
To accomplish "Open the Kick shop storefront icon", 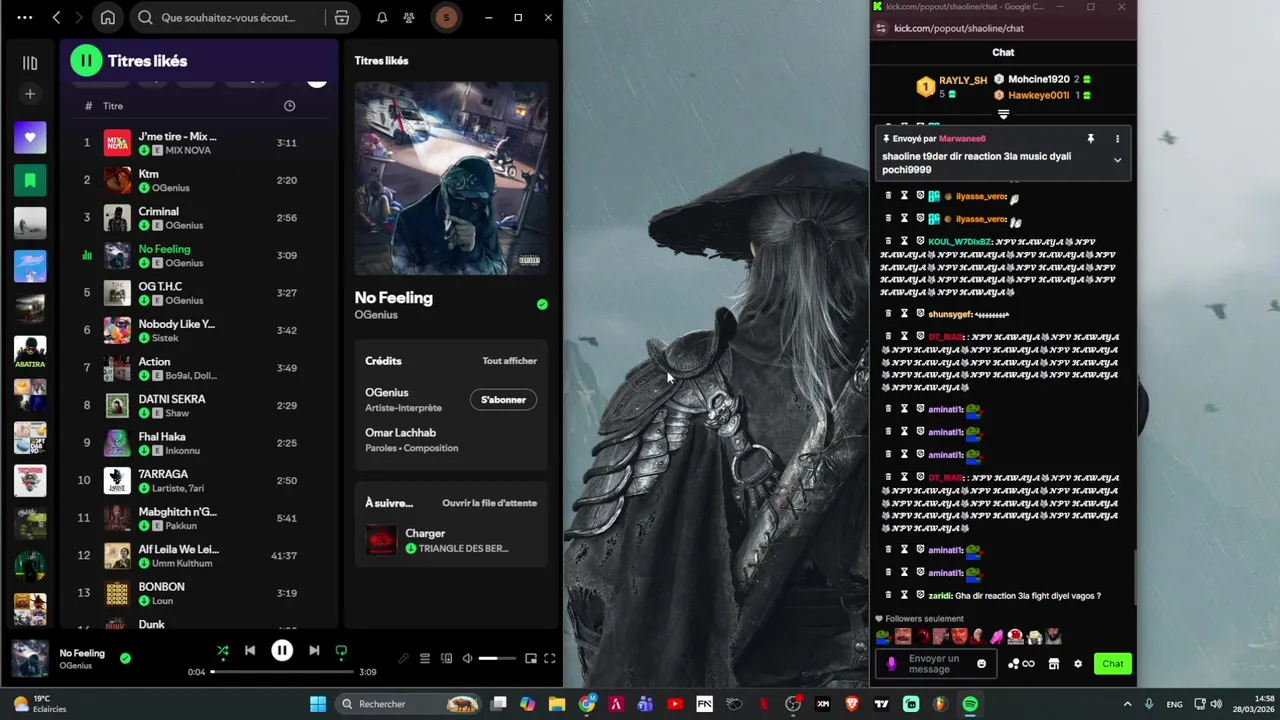I will (1053, 664).
